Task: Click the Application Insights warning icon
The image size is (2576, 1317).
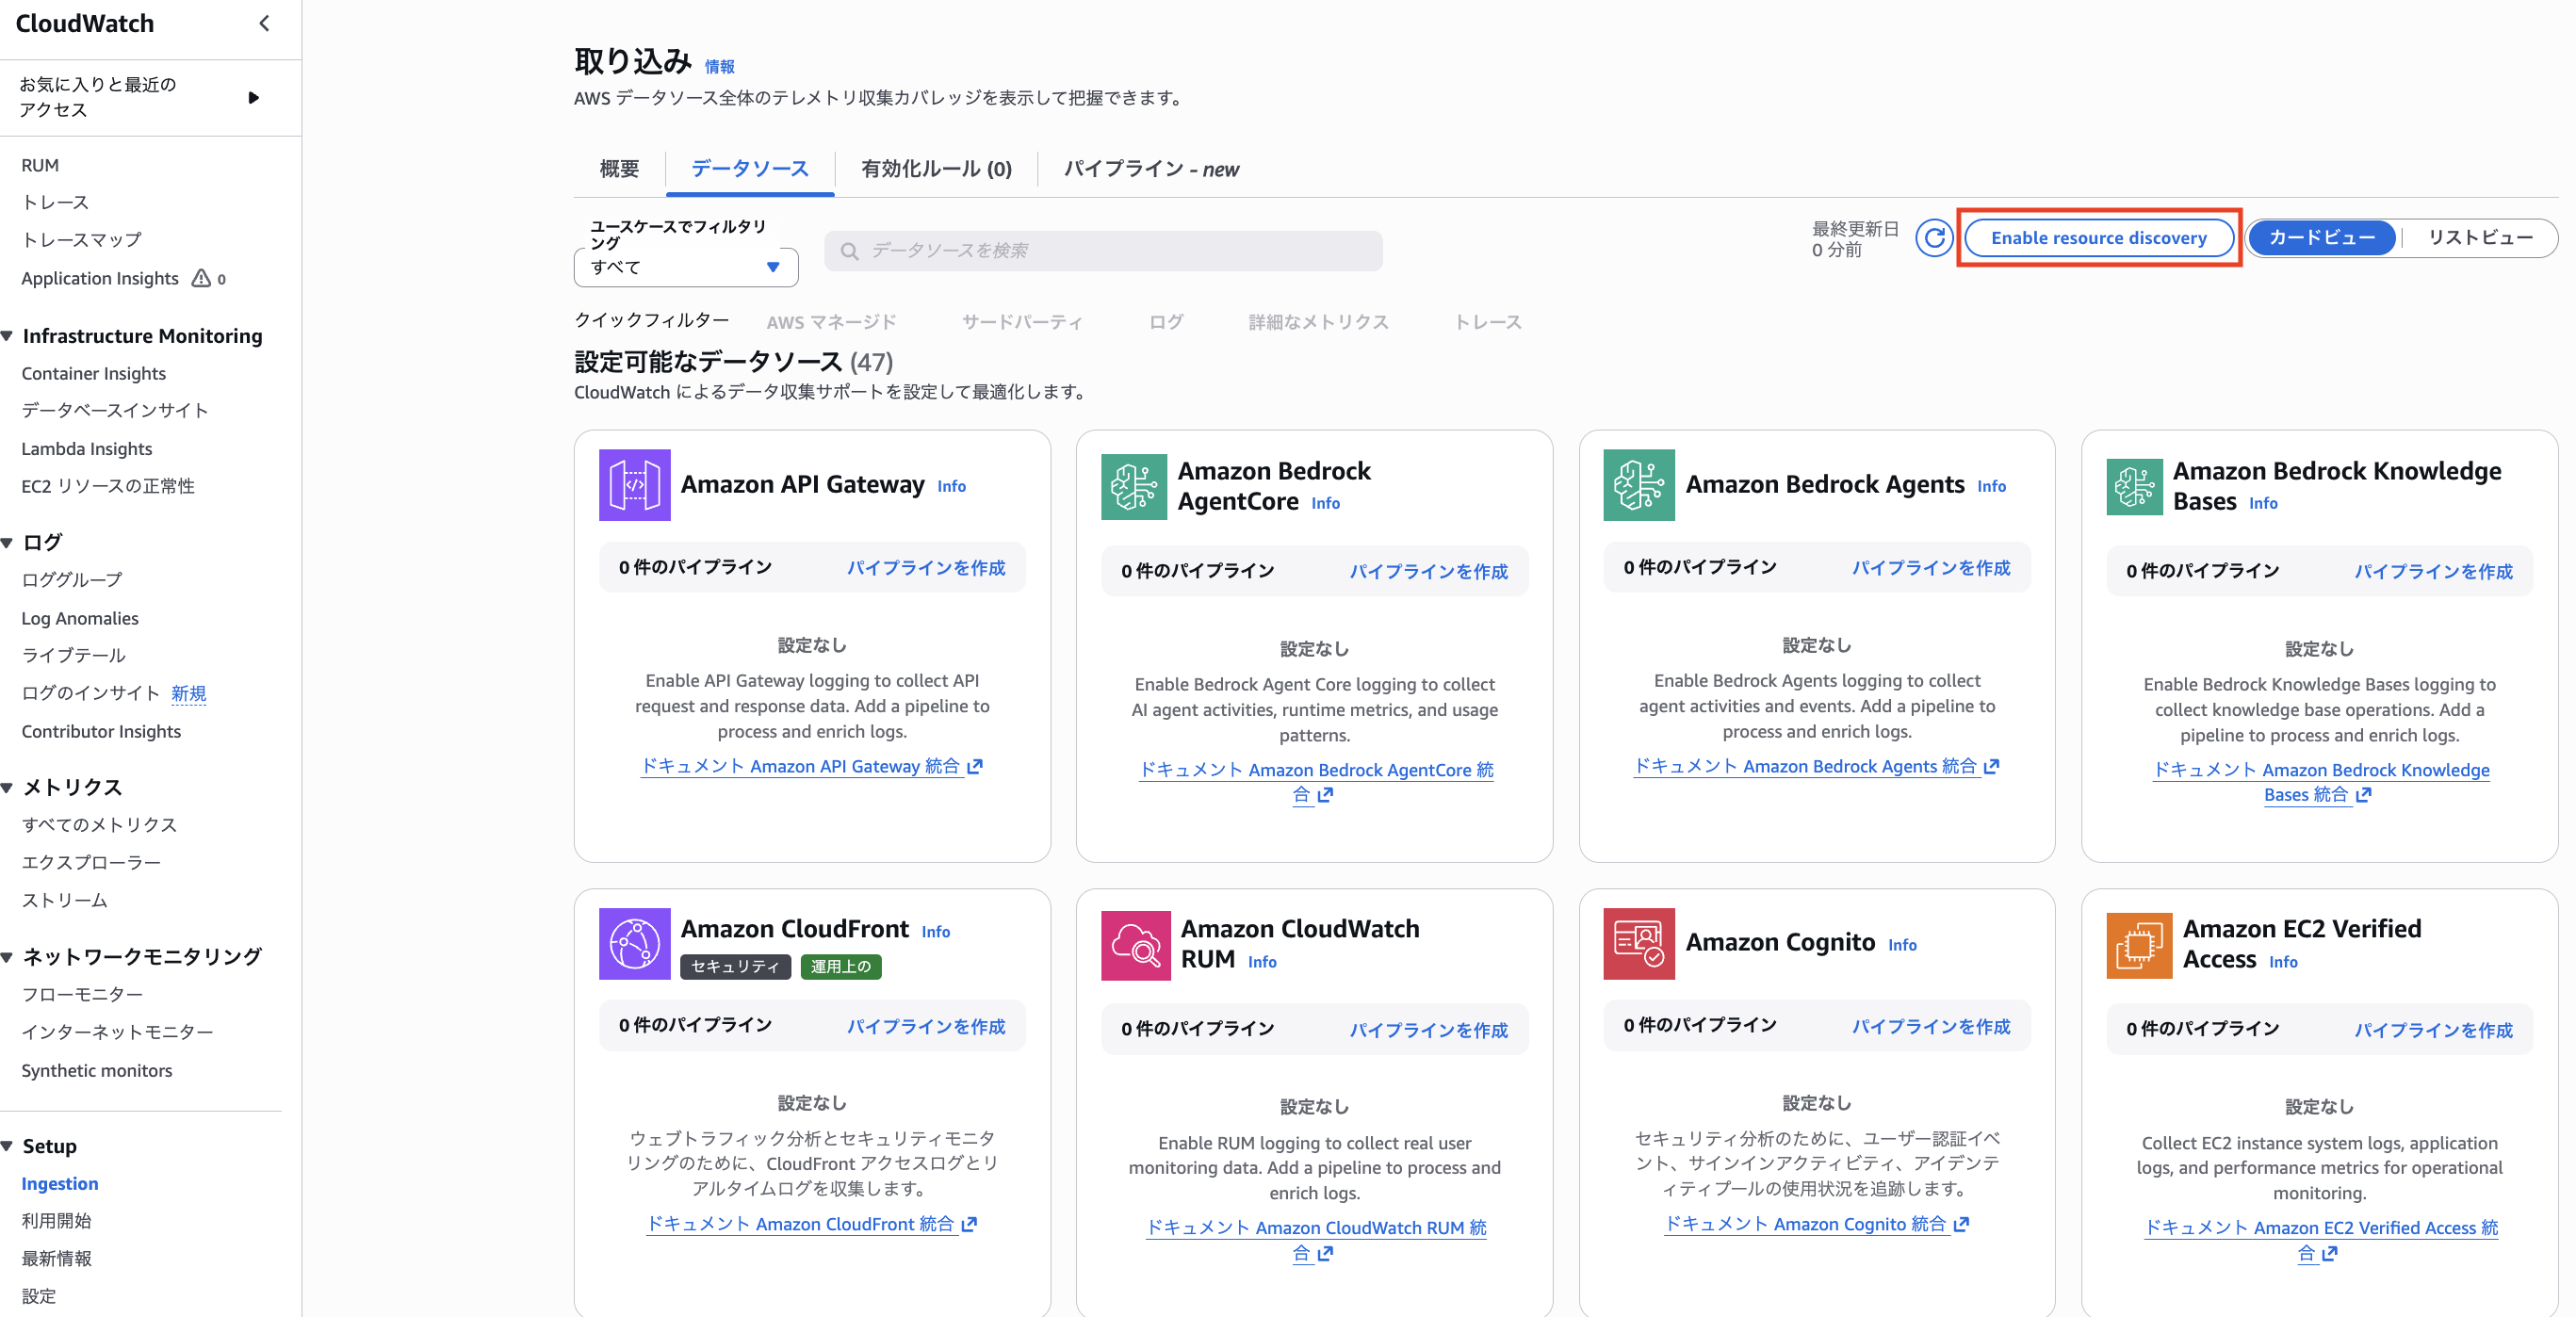Action: coord(203,278)
